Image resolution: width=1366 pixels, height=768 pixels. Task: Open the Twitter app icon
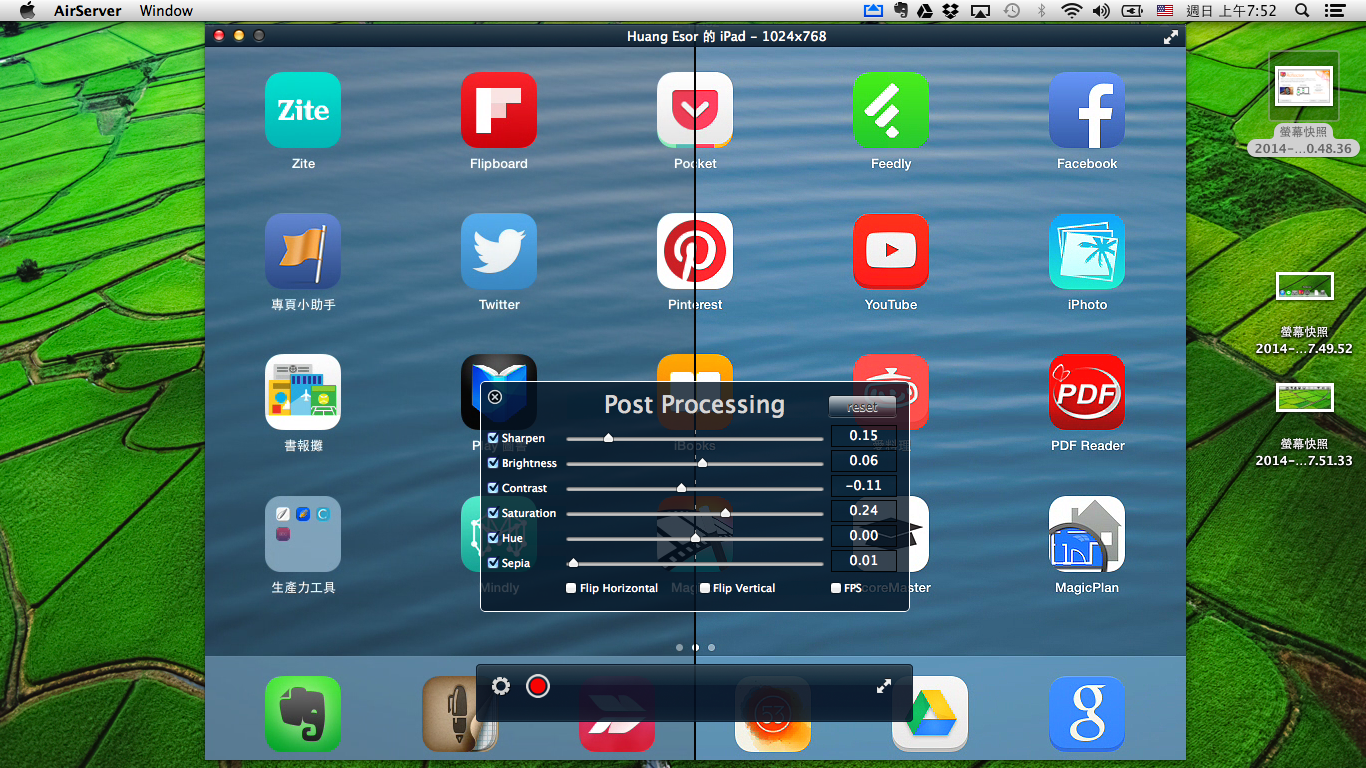point(499,251)
